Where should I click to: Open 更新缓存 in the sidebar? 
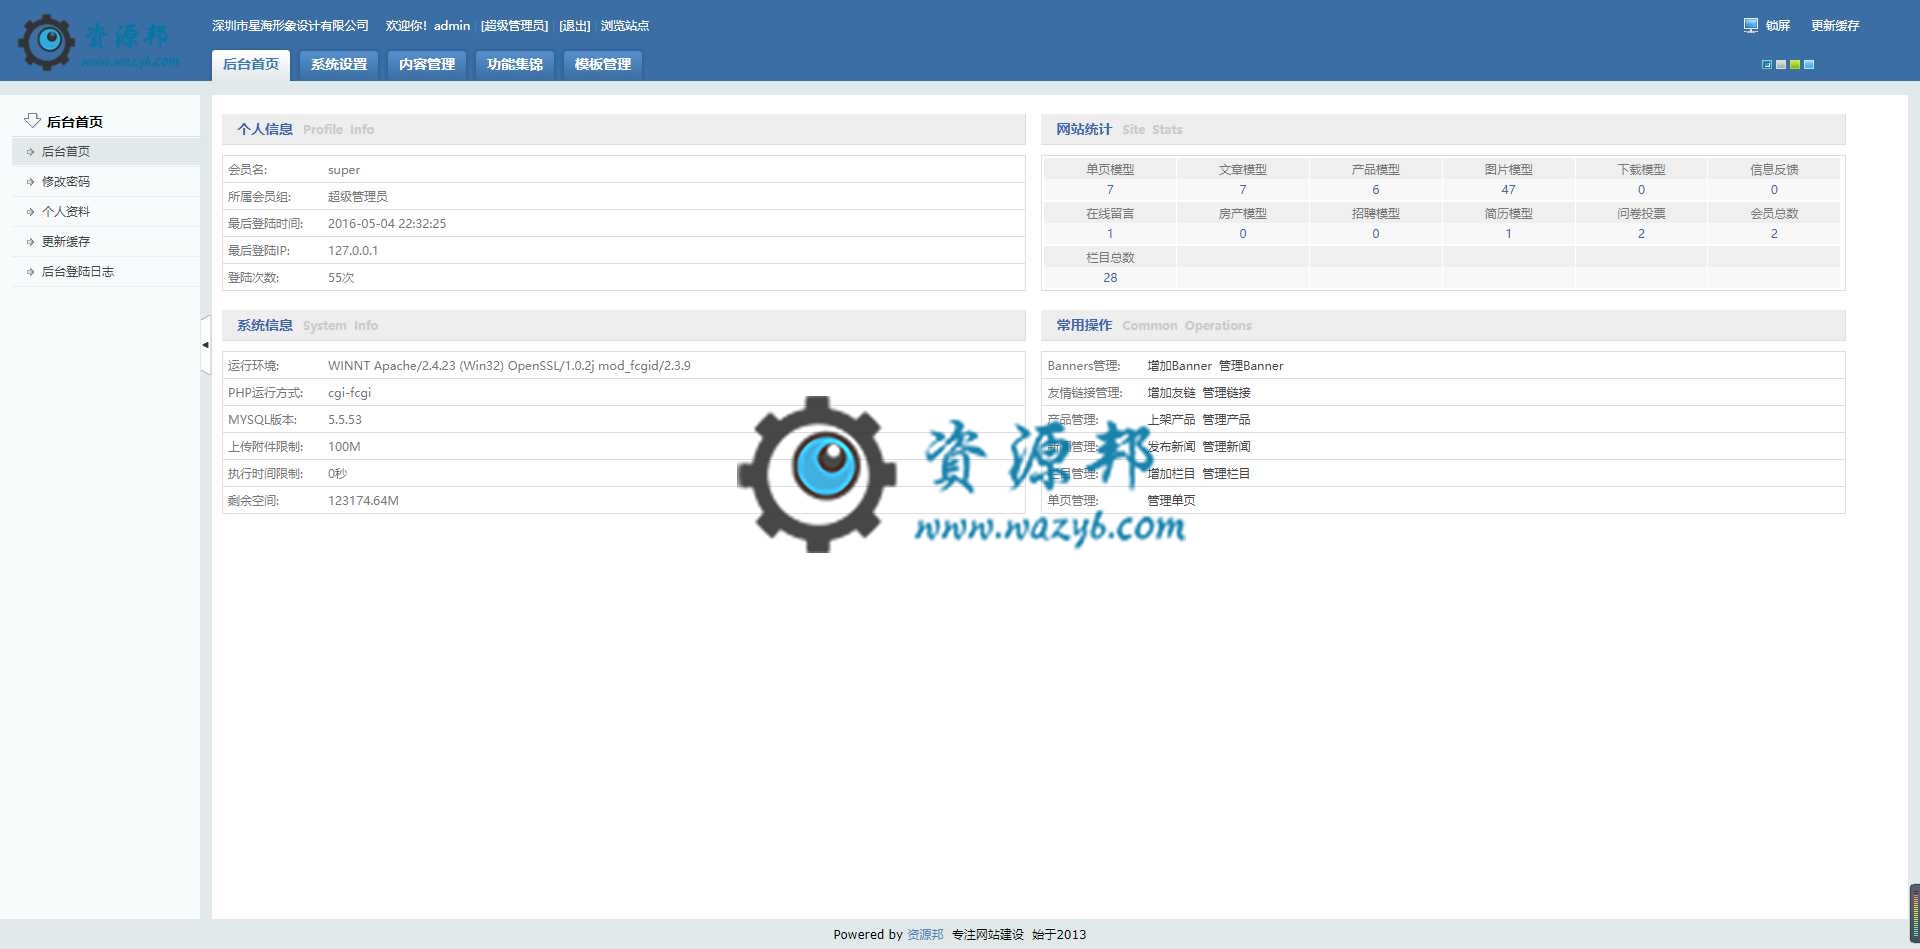pos(66,242)
